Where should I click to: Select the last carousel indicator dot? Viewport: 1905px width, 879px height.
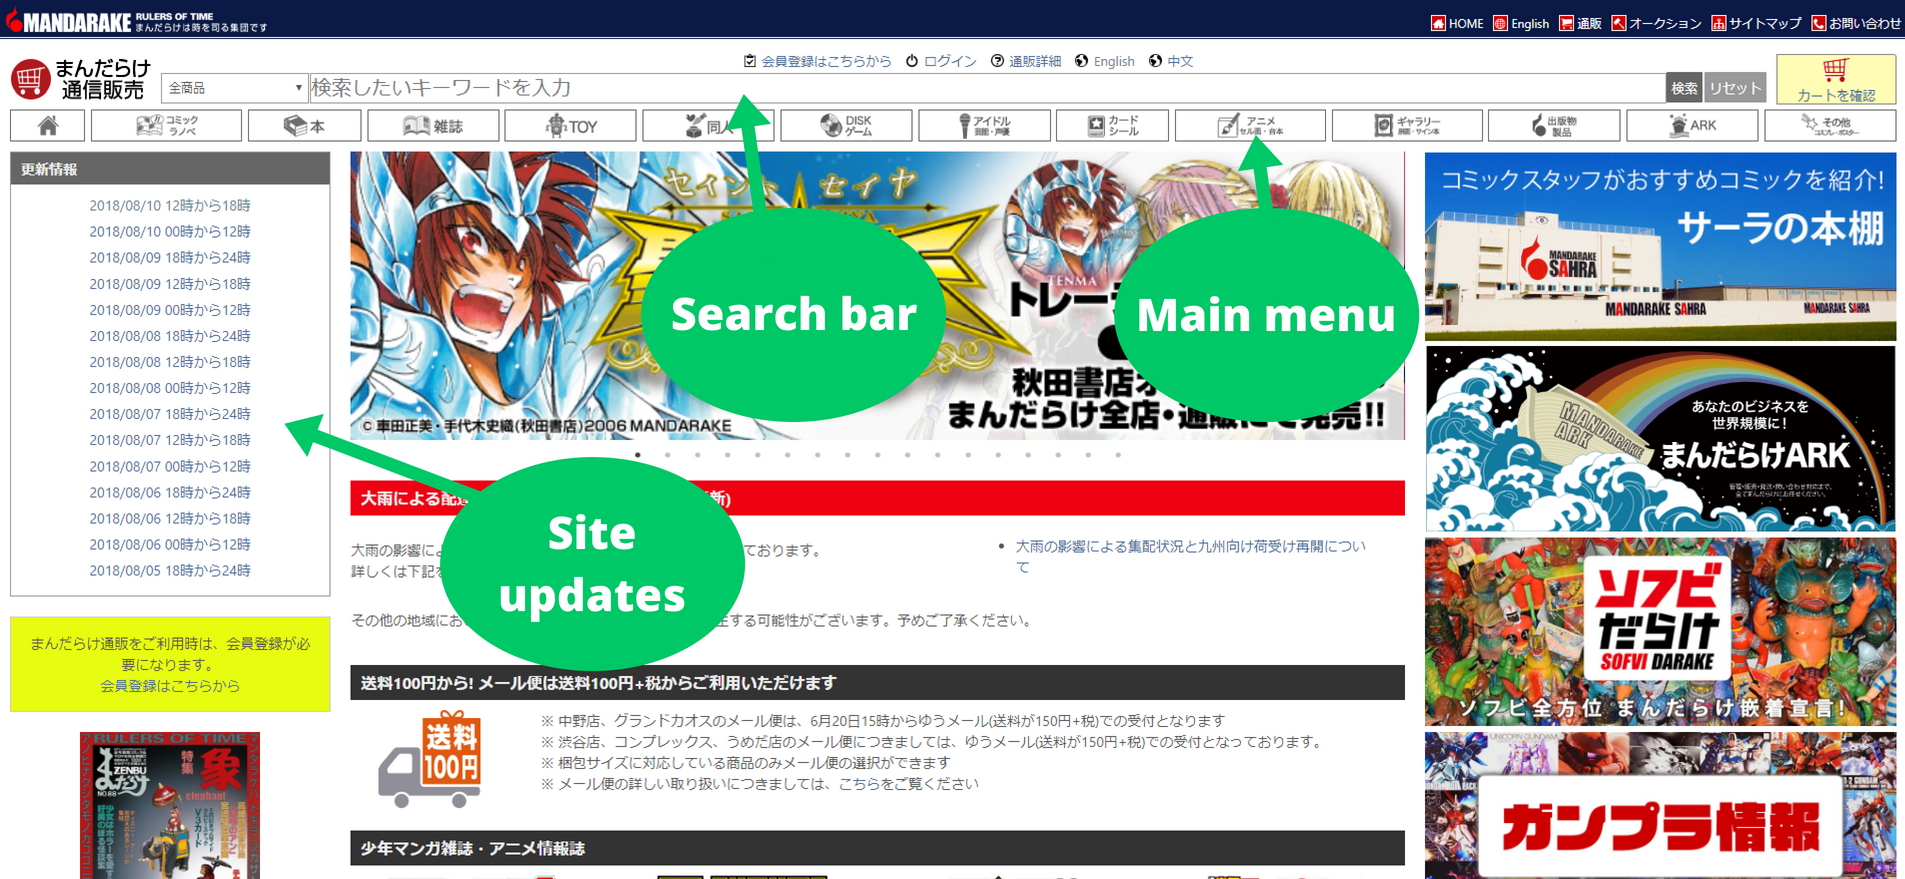click(1118, 455)
